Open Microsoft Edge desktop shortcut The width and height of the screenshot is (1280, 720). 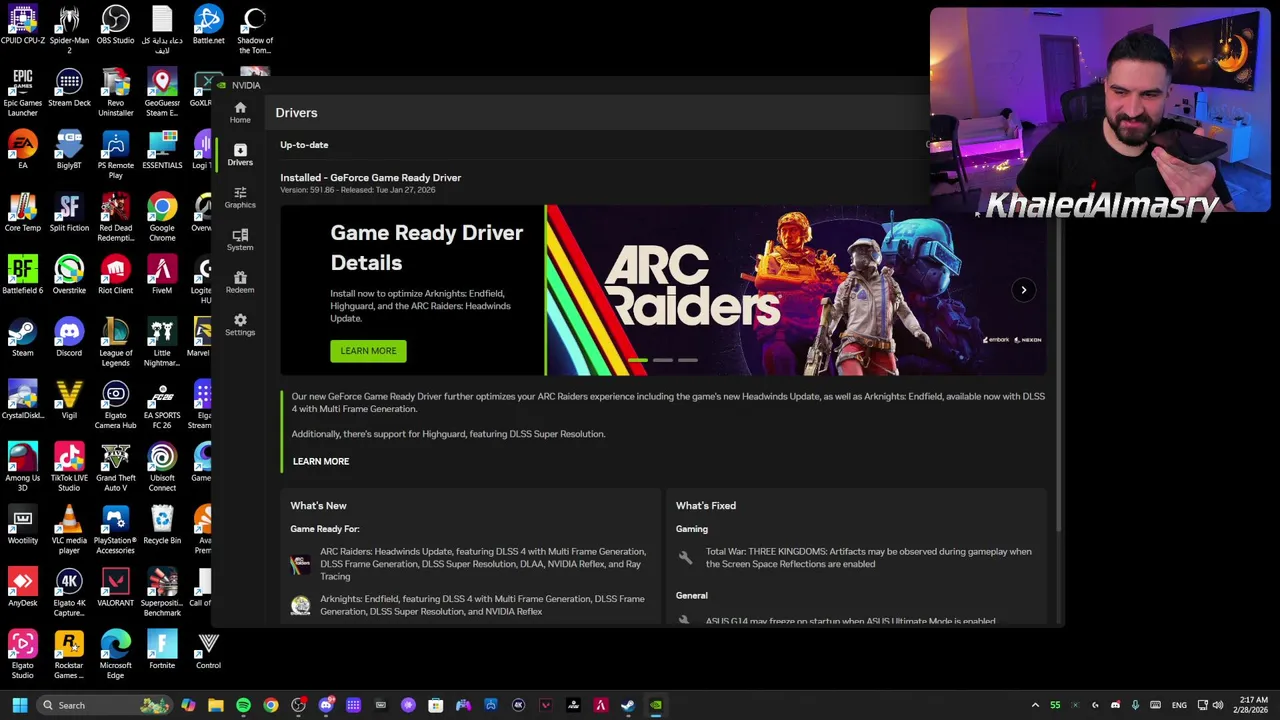[115, 655]
